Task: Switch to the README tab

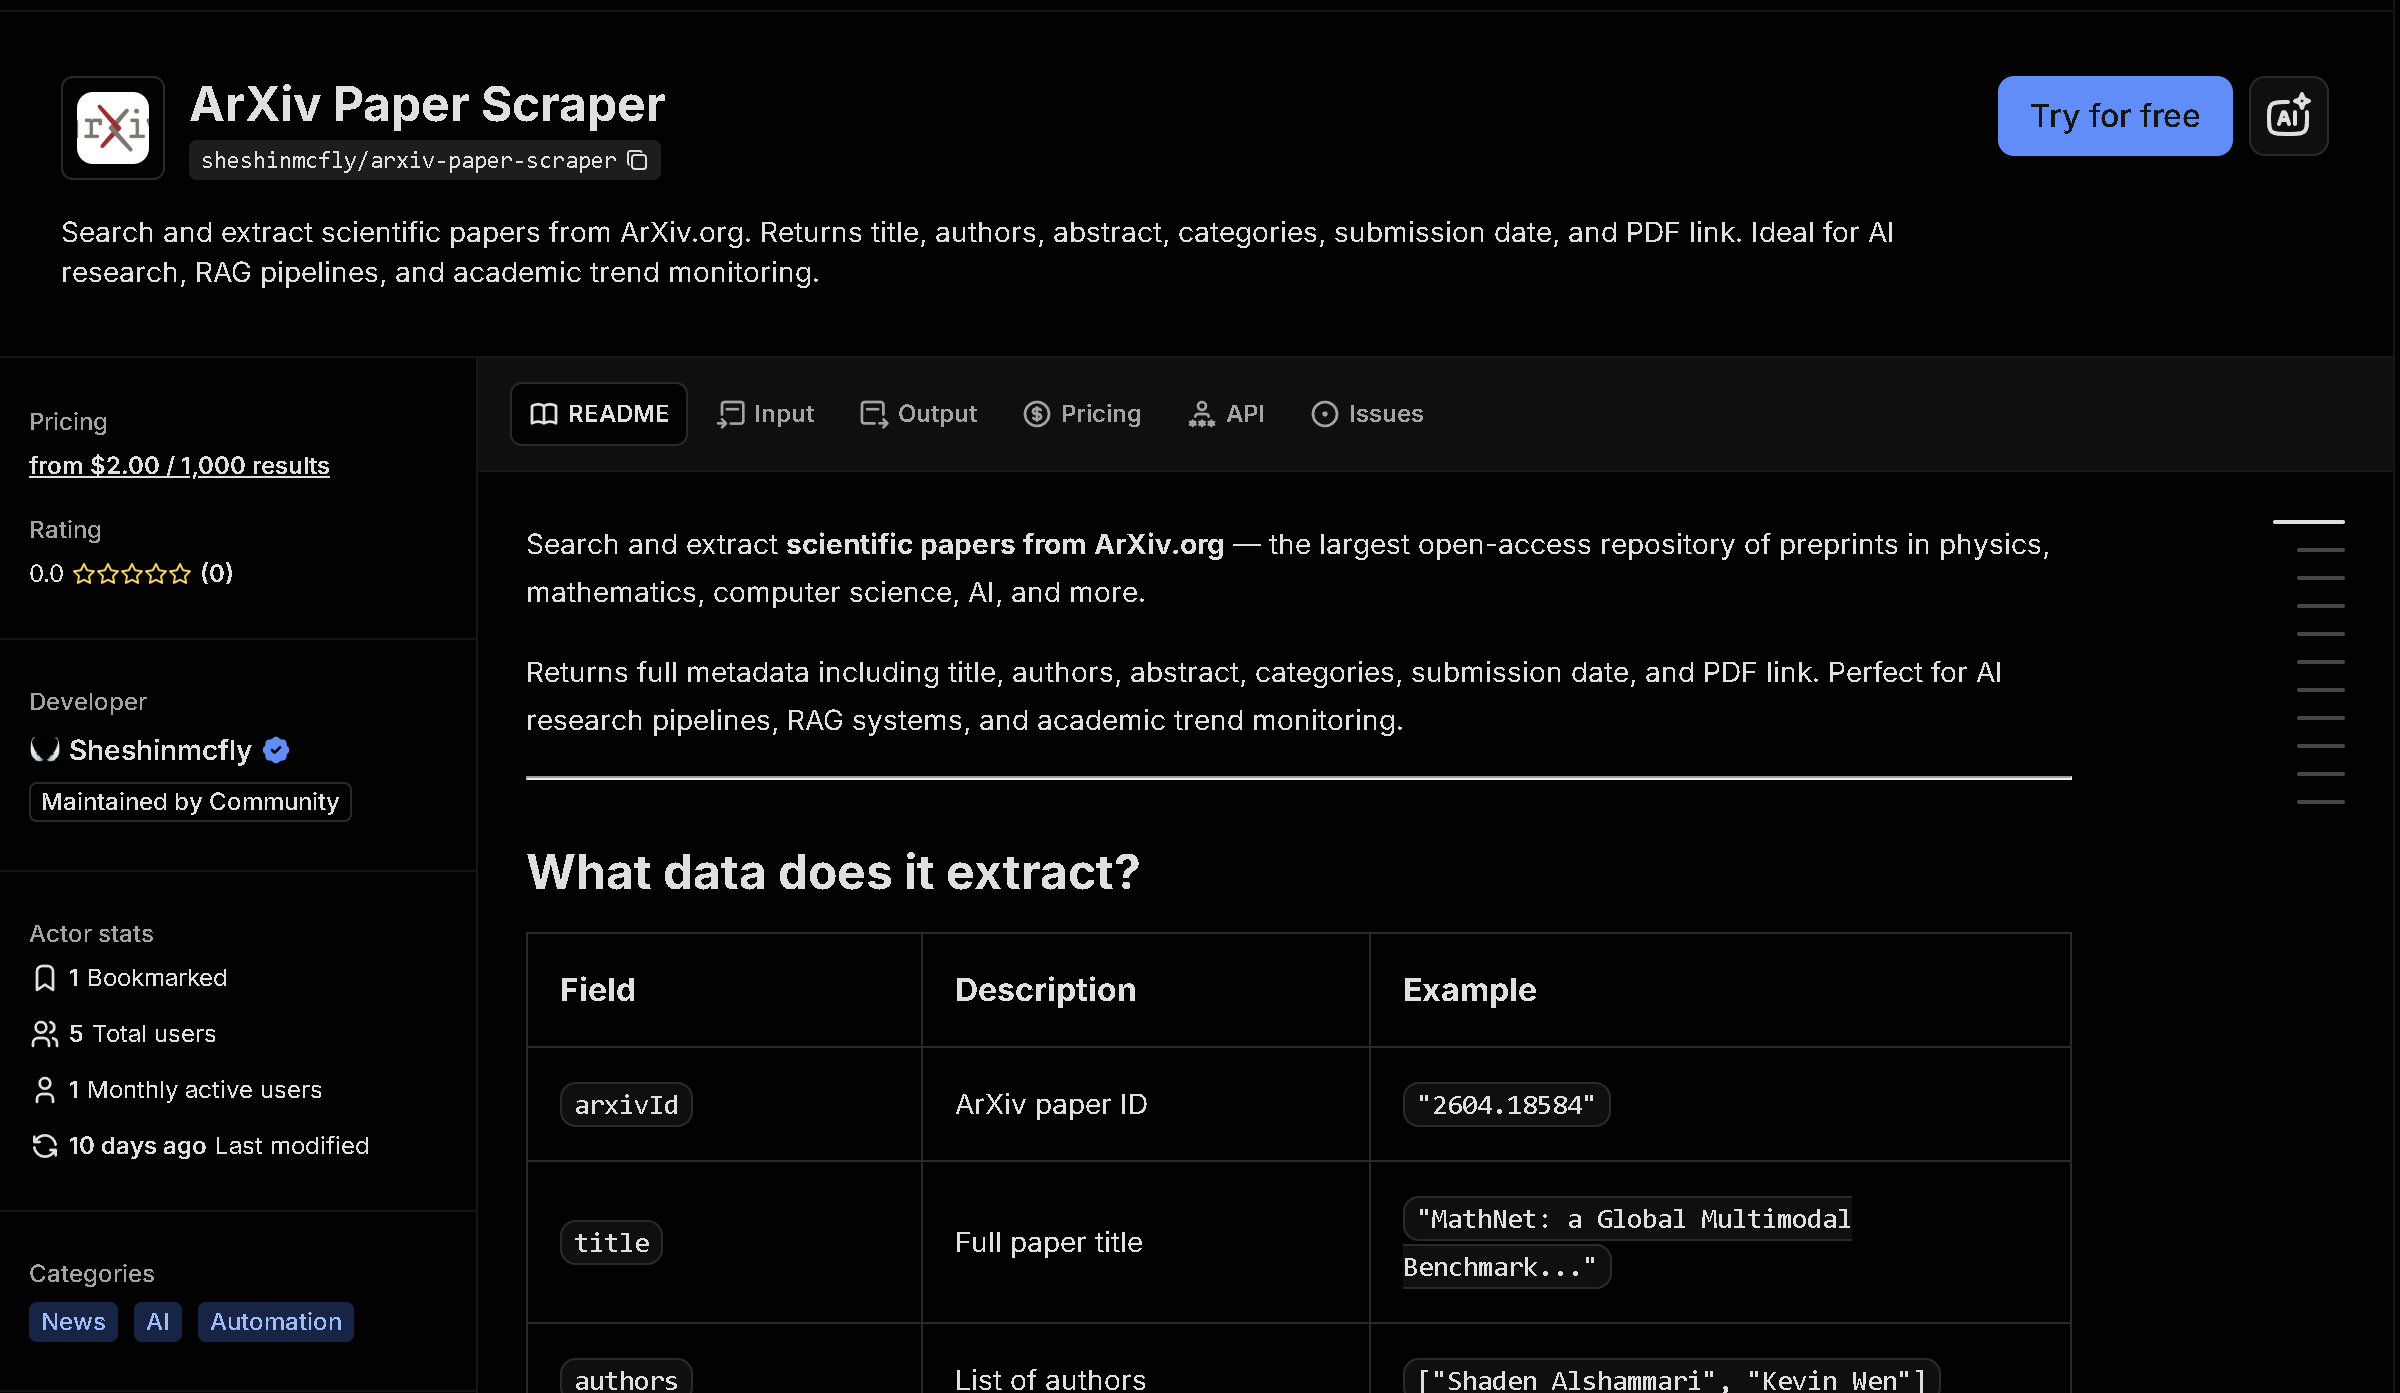Action: (599, 414)
